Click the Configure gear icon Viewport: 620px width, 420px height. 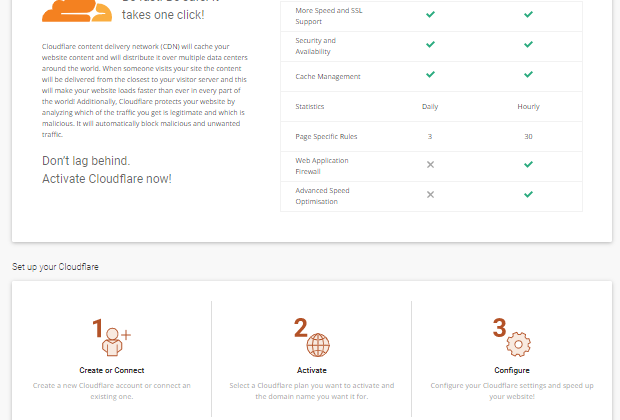click(518, 344)
